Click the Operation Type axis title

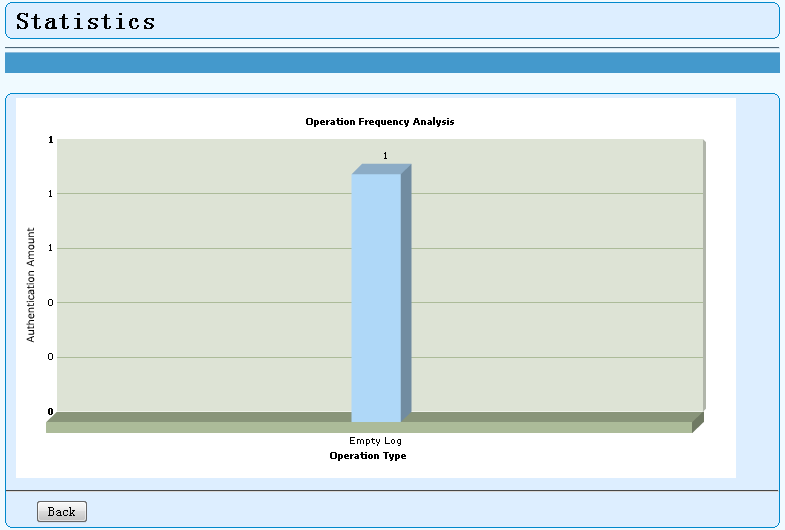point(368,455)
